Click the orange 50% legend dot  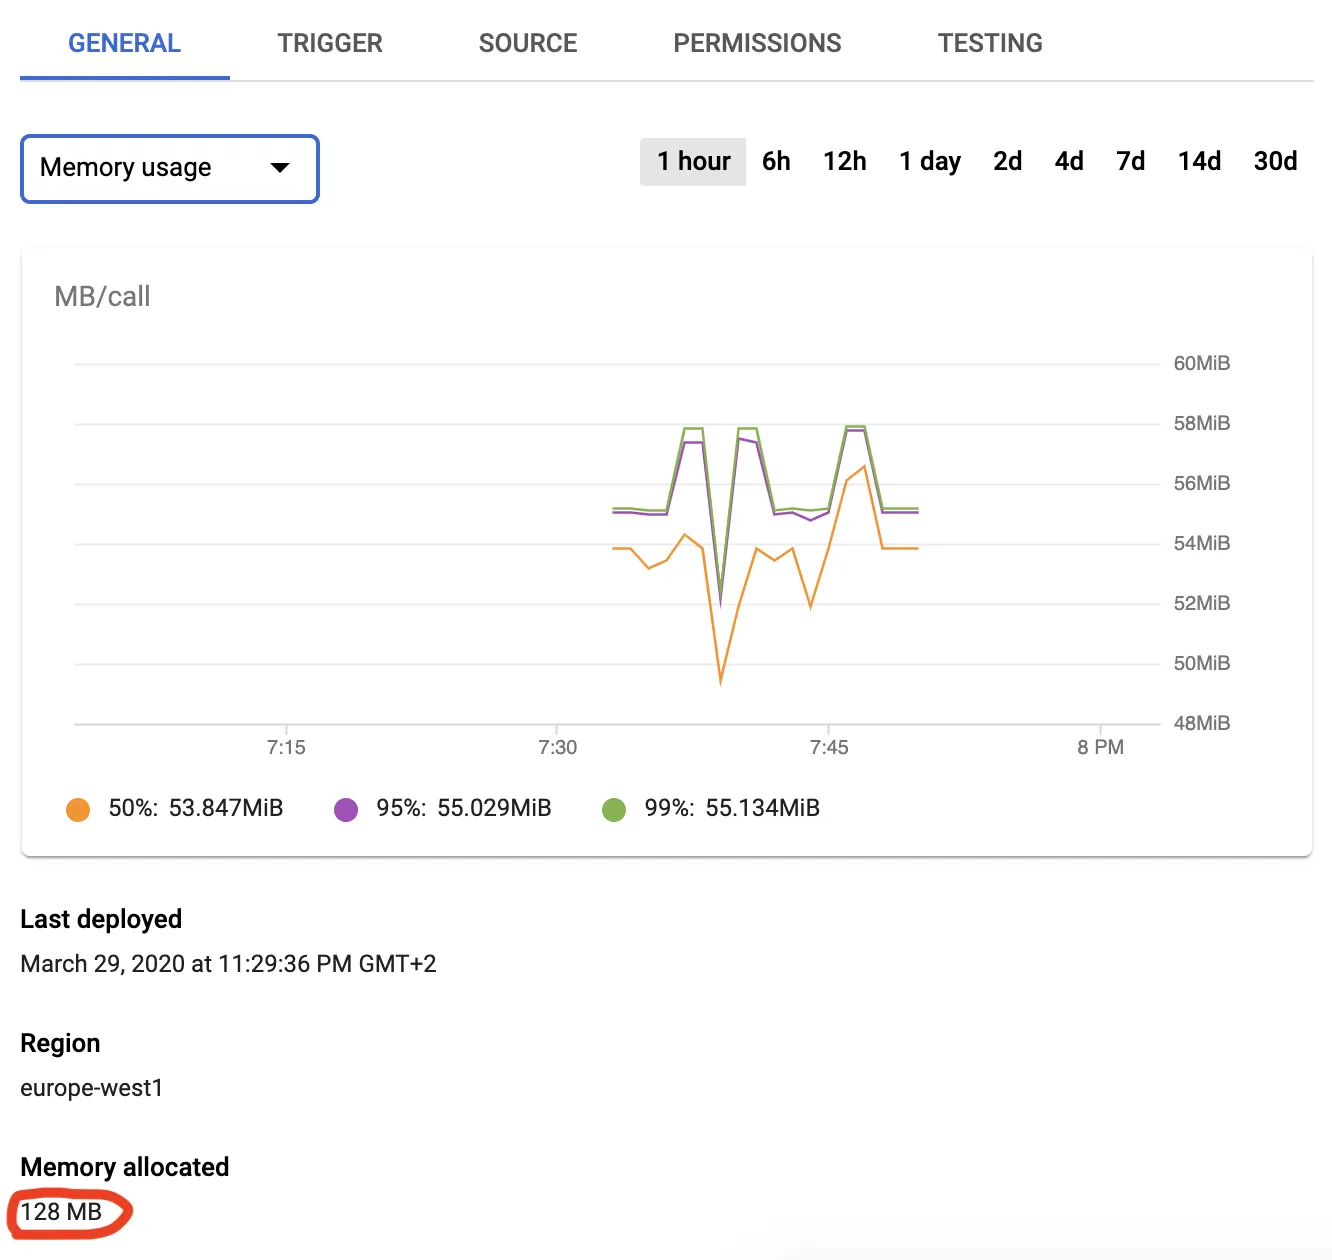(x=78, y=809)
